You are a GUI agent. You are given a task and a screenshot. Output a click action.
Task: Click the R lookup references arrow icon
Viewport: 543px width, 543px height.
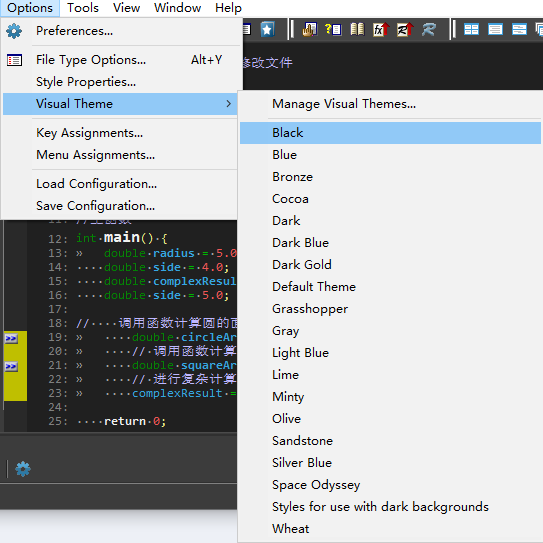[405, 30]
